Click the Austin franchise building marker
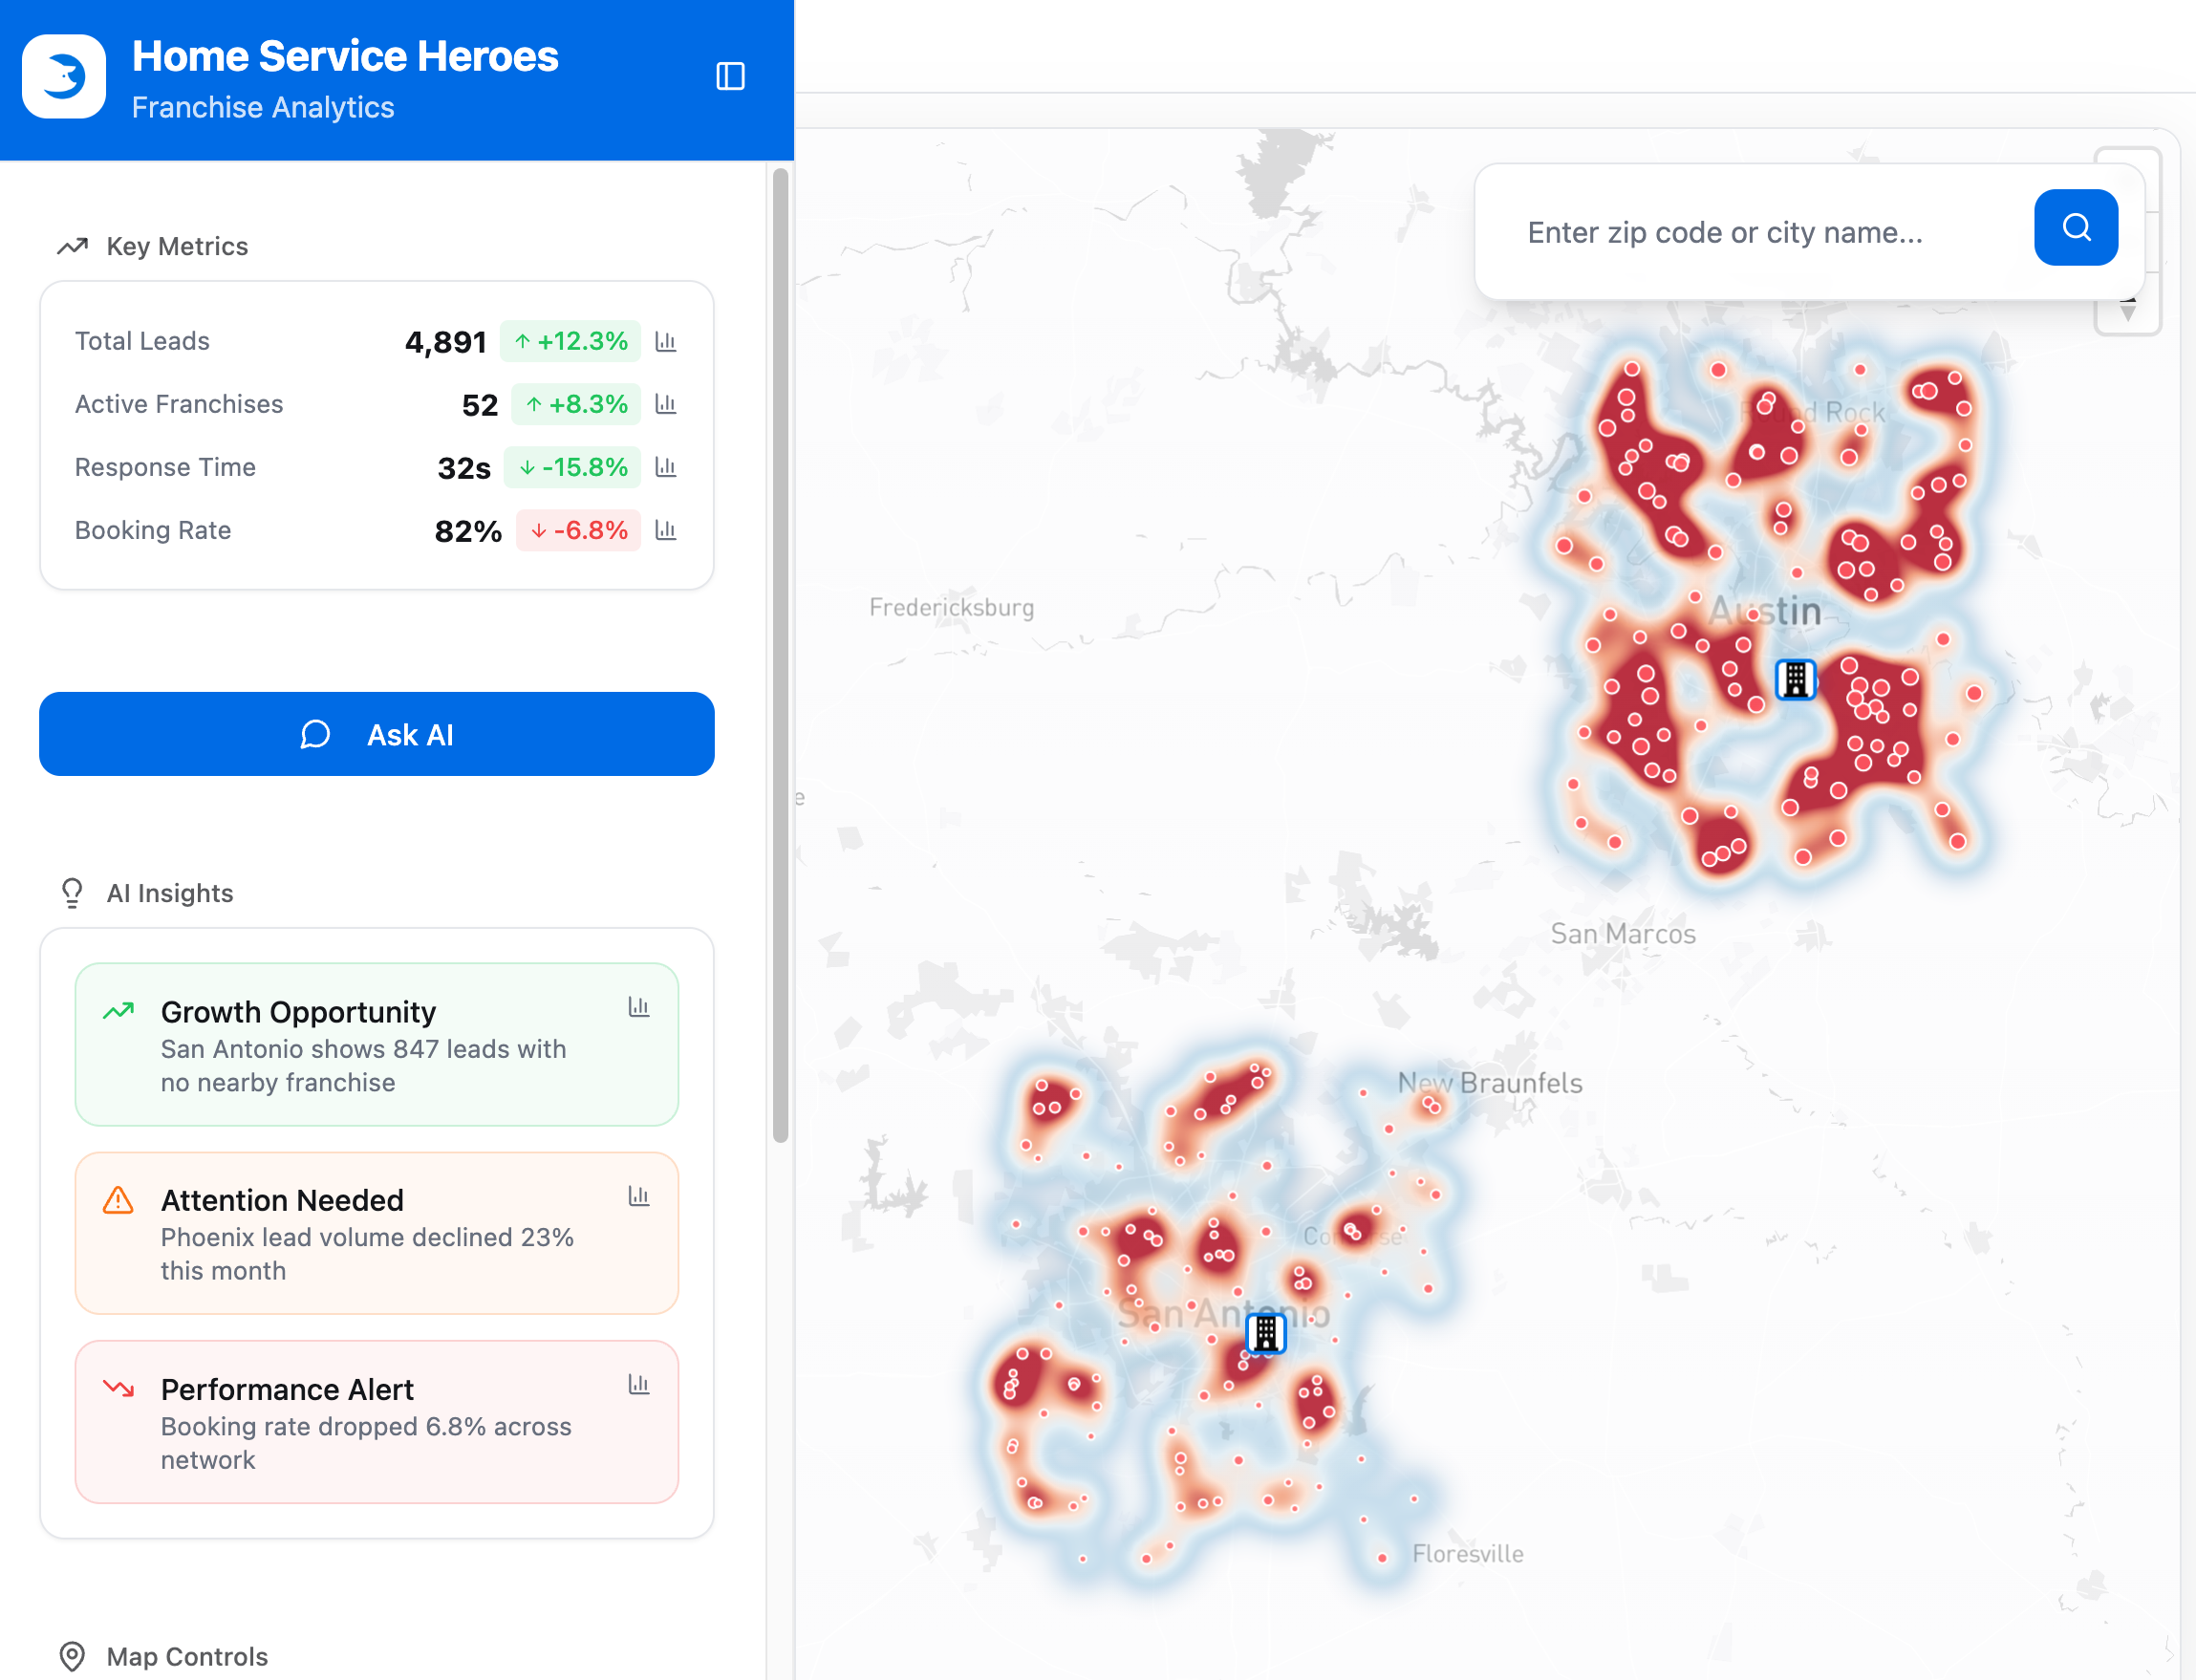Viewport: 2196px width, 1680px height. (1795, 680)
